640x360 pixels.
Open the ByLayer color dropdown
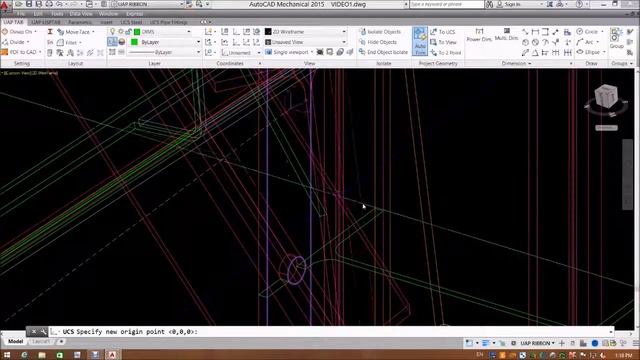198,42
